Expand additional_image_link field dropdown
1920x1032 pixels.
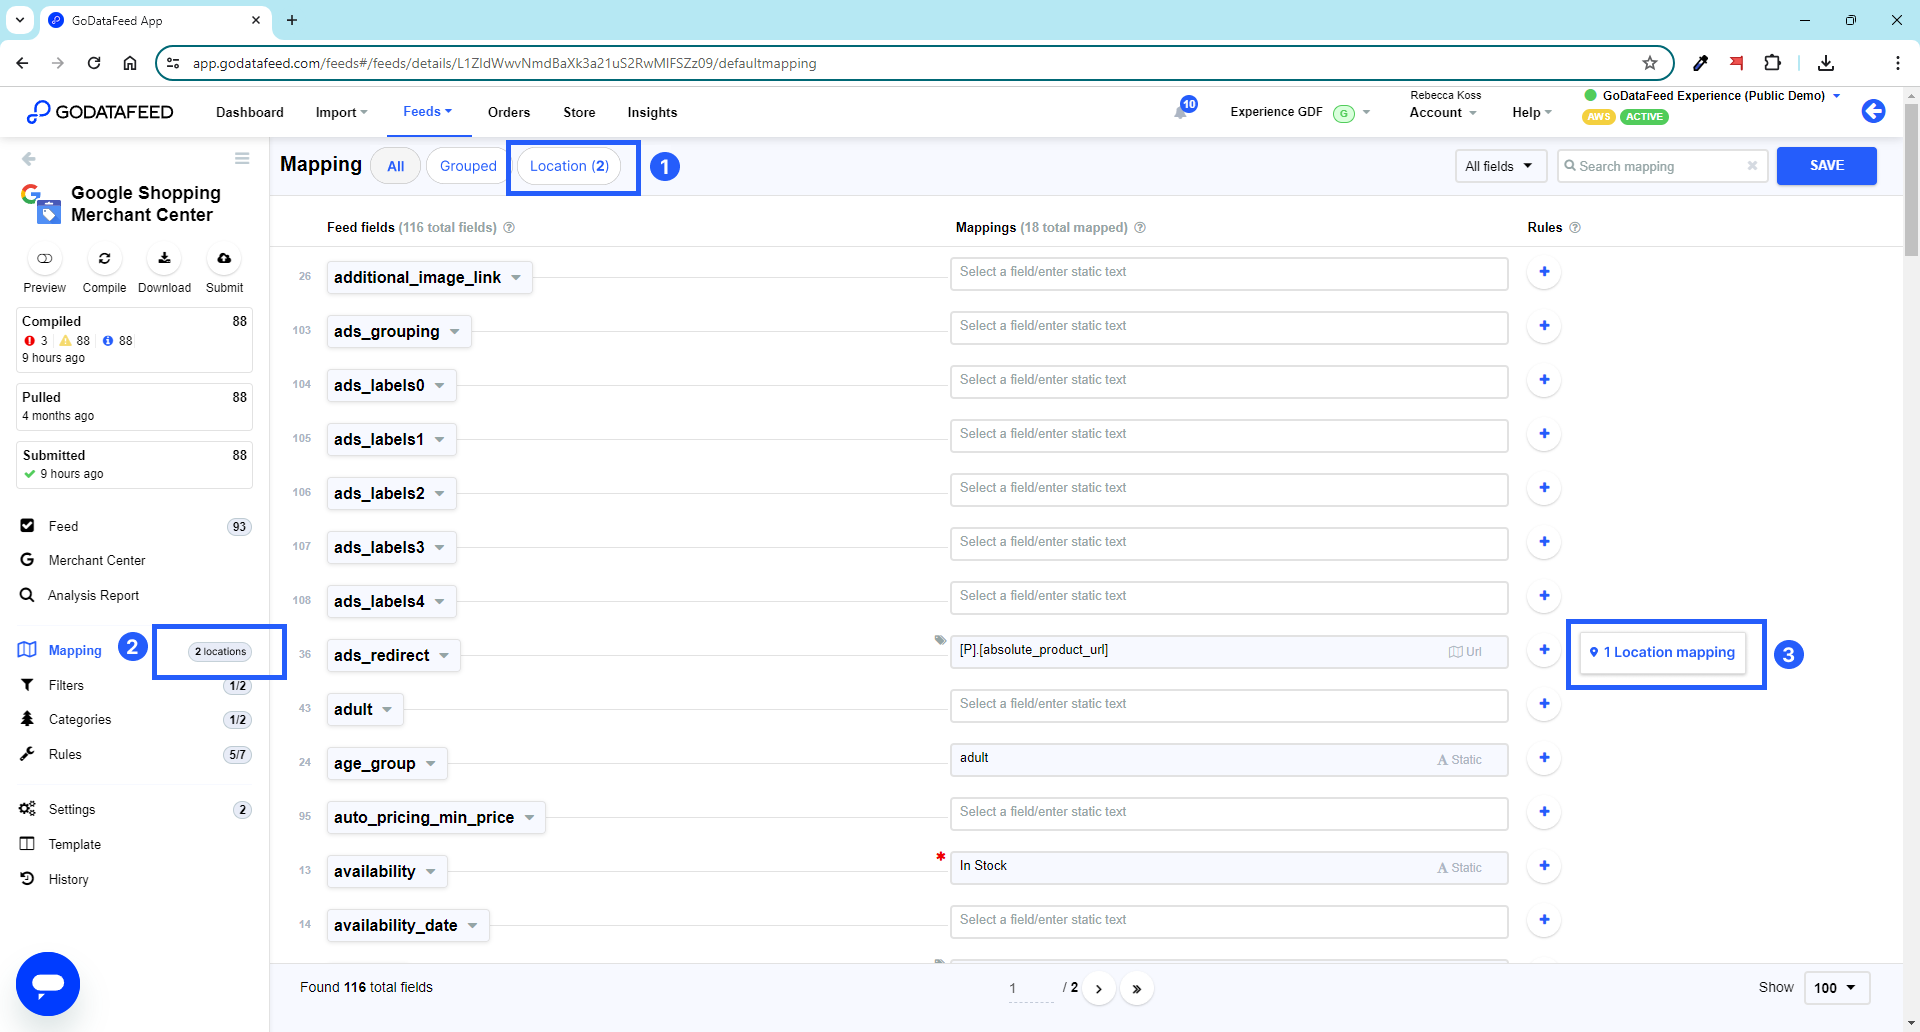(x=516, y=278)
